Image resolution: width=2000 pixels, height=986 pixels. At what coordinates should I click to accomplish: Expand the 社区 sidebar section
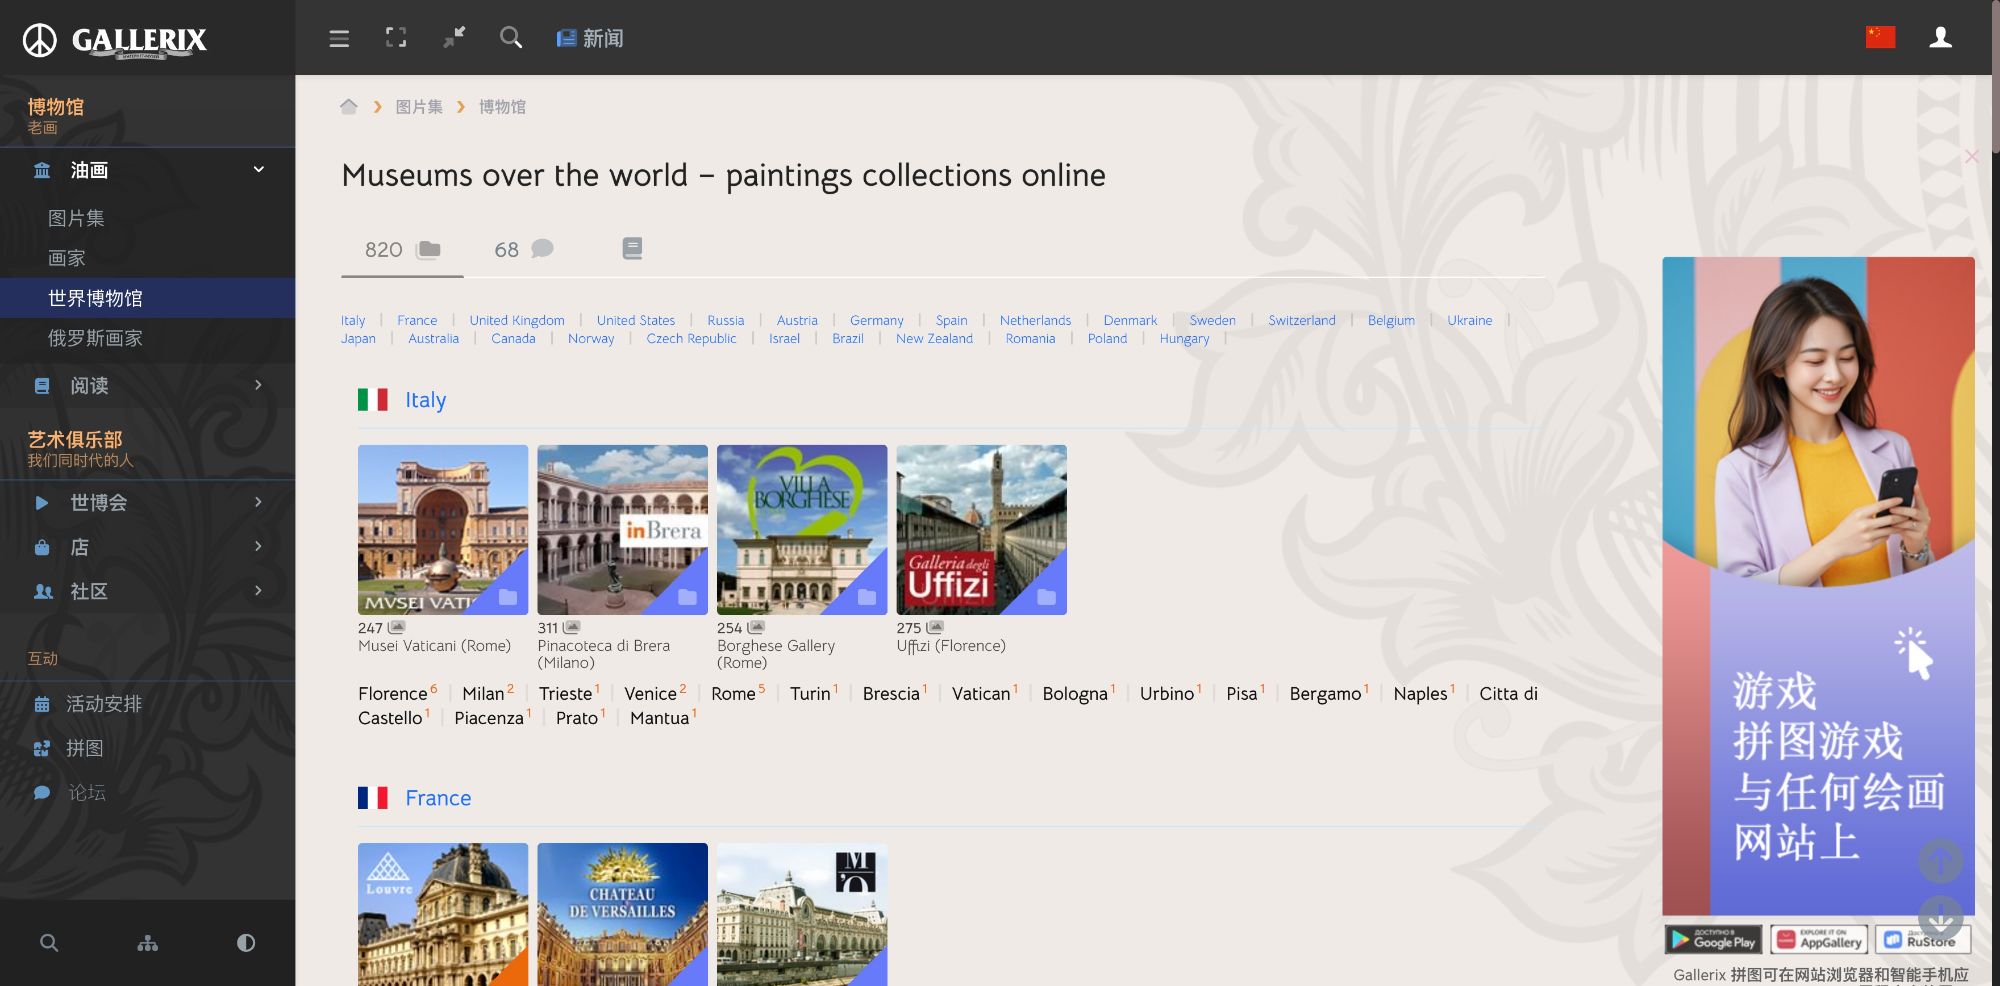pyautogui.click(x=147, y=591)
